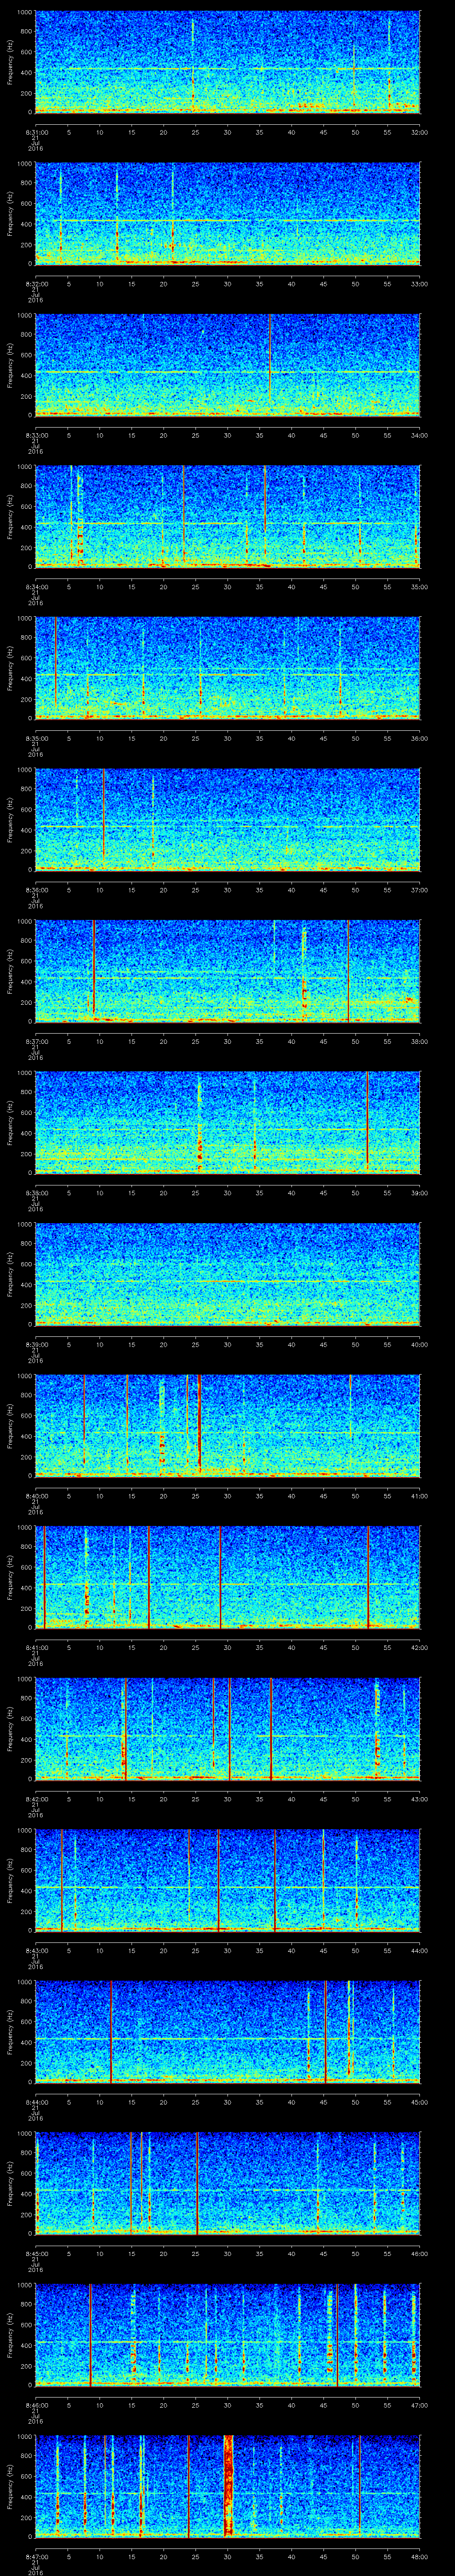Pick the spectrogram panel starting at 8:45:00
This screenshot has width=455, height=2576.
(x=227, y=2183)
